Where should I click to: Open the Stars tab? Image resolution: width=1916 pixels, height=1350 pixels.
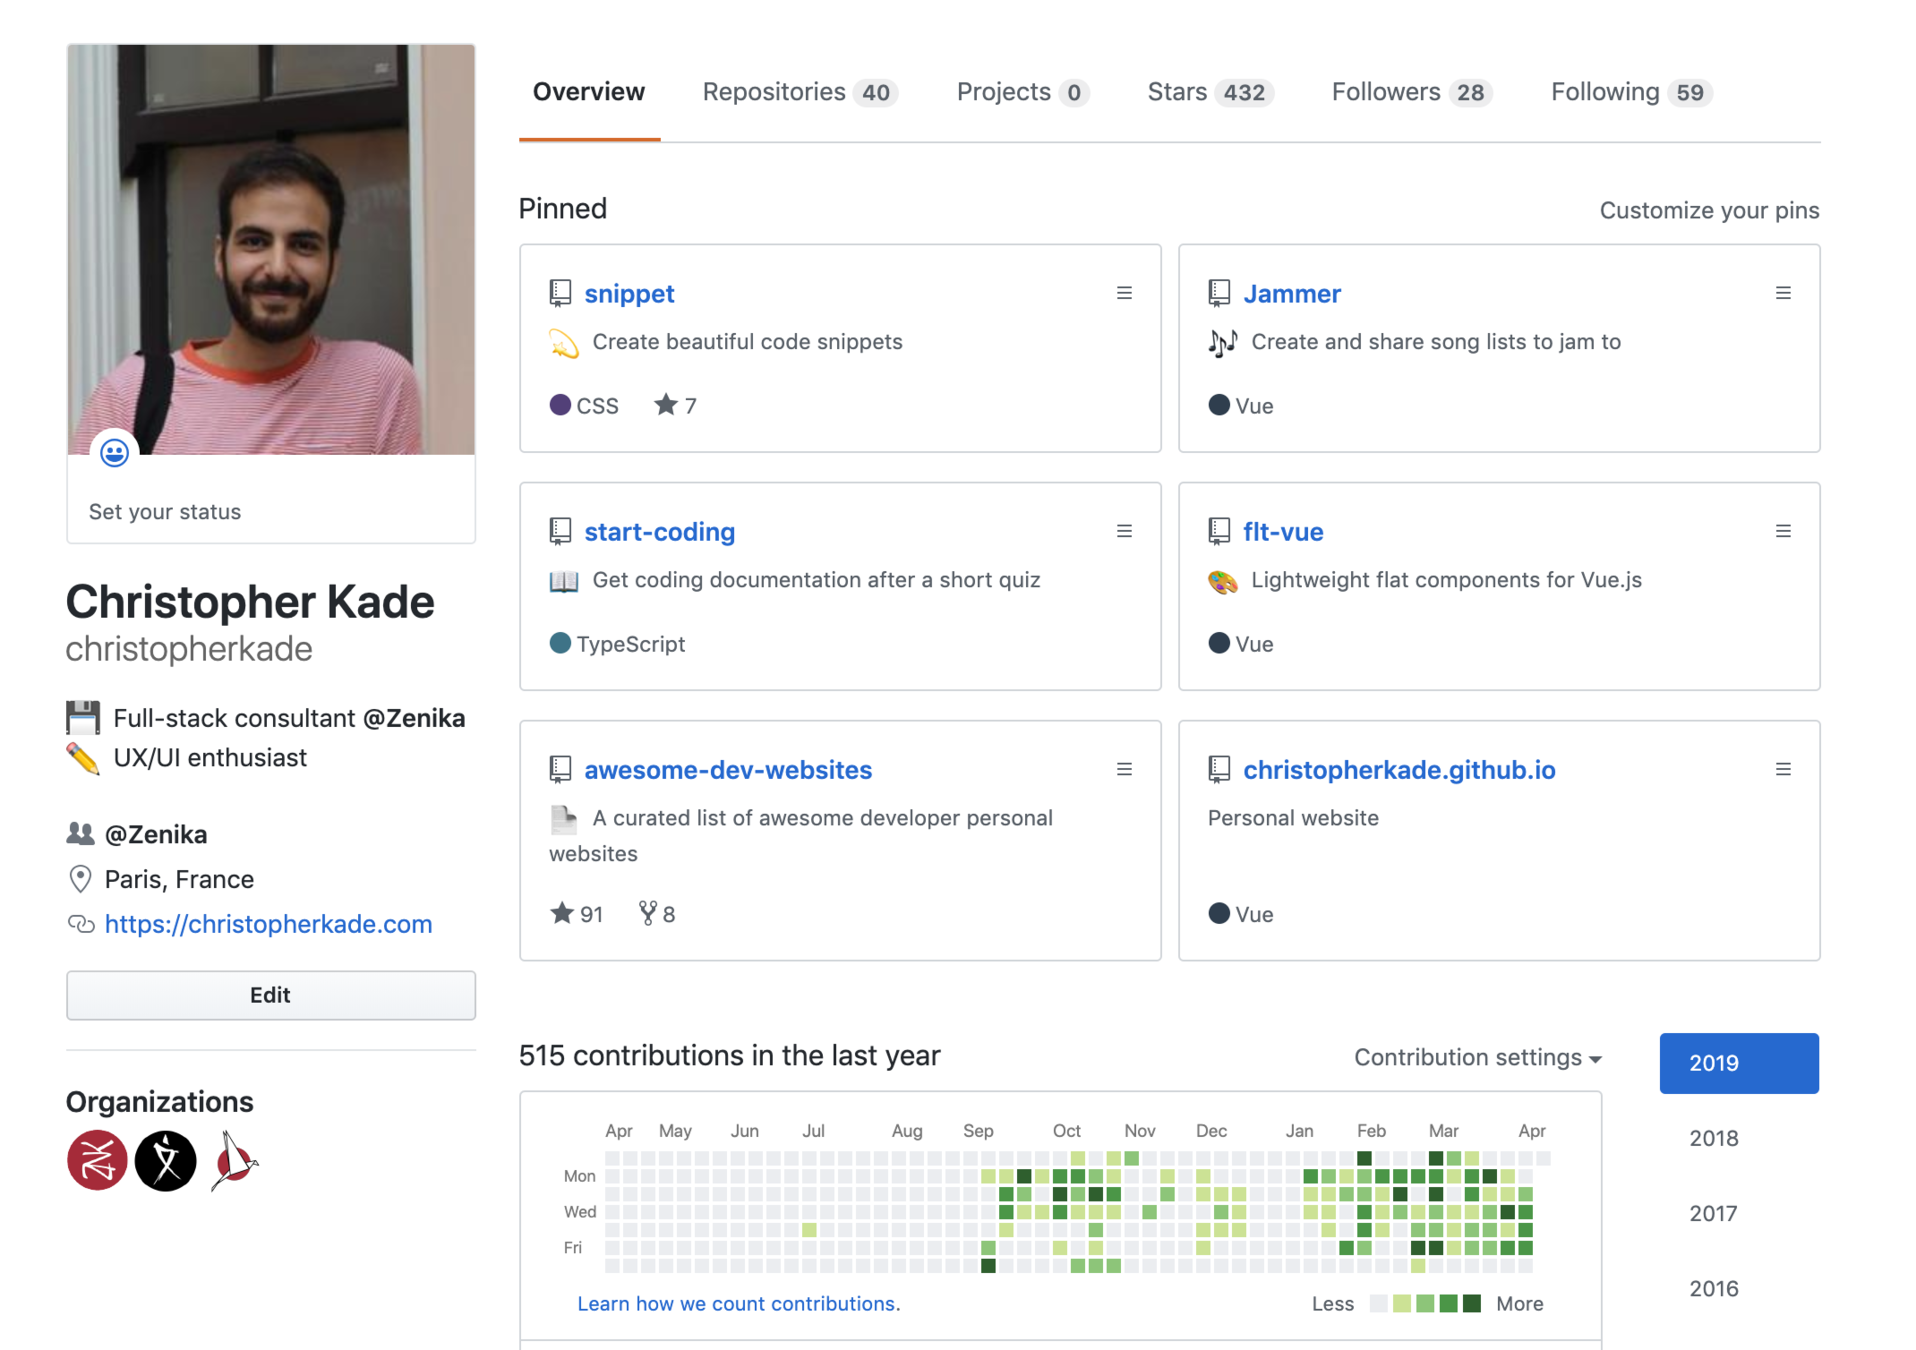[1210, 92]
